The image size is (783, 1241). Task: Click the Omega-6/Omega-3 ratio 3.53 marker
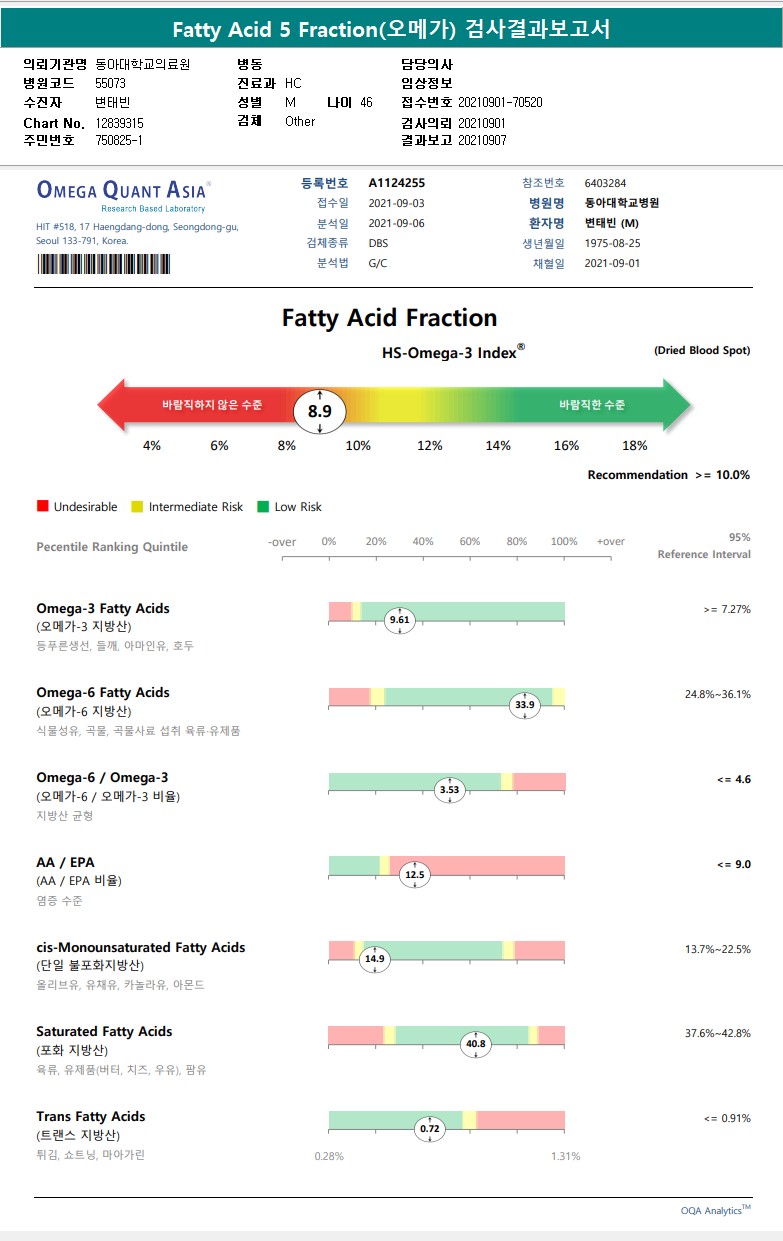(450, 790)
